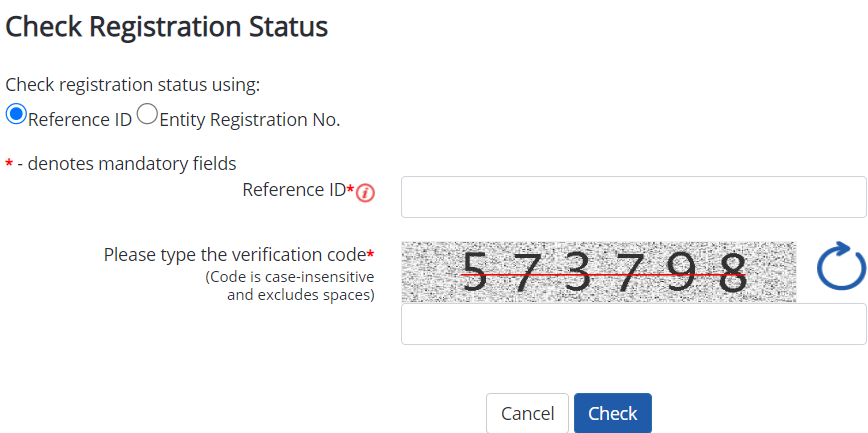Click the captcha image showing 573798
The width and height of the screenshot is (868, 433).
coord(599,271)
